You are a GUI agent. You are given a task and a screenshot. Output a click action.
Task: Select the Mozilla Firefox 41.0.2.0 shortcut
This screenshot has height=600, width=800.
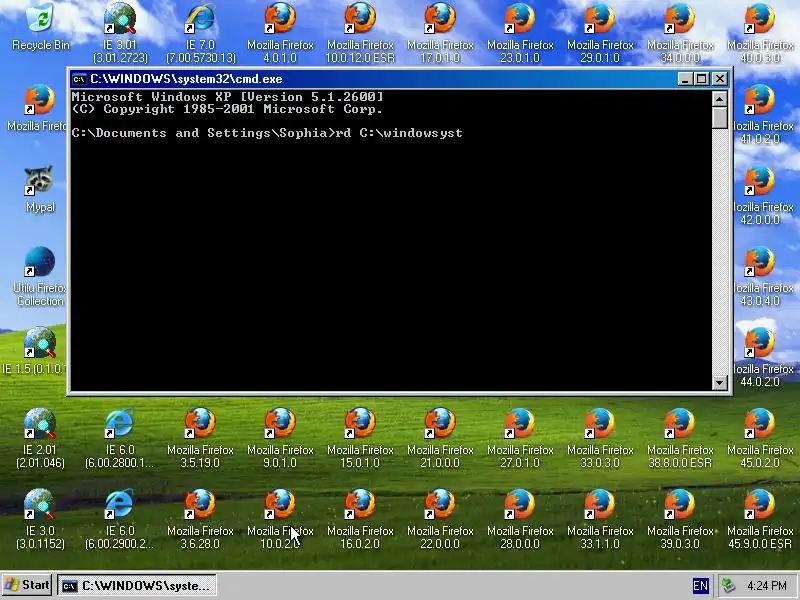(760, 114)
